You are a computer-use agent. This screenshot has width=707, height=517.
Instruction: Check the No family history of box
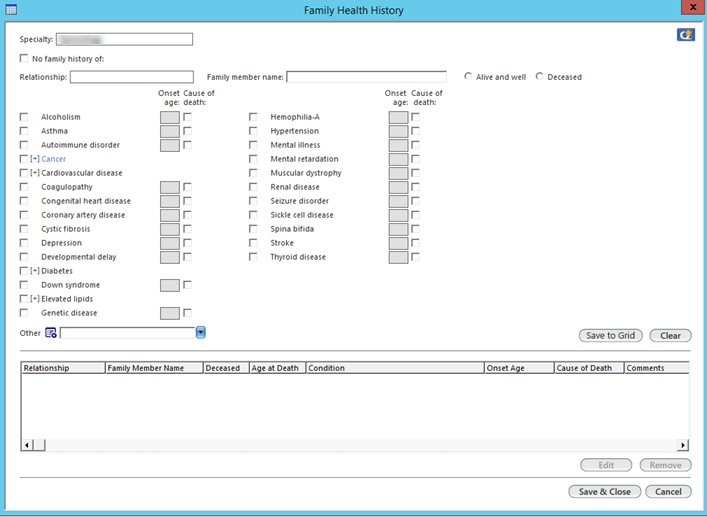[23, 58]
